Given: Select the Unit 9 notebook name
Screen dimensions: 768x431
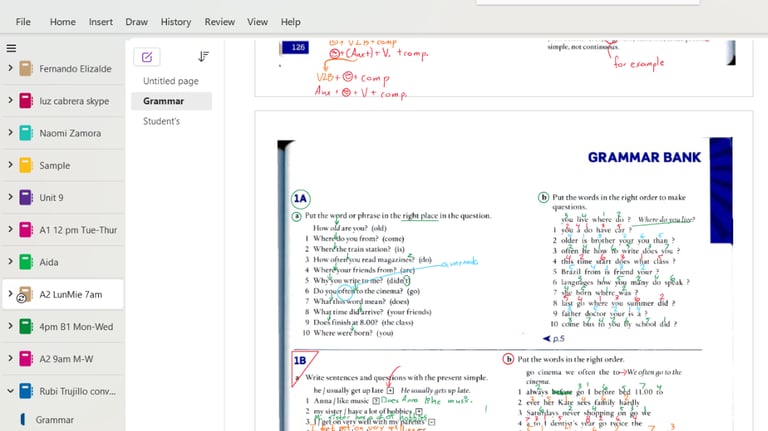Looking at the screenshot, I should coord(51,197).
